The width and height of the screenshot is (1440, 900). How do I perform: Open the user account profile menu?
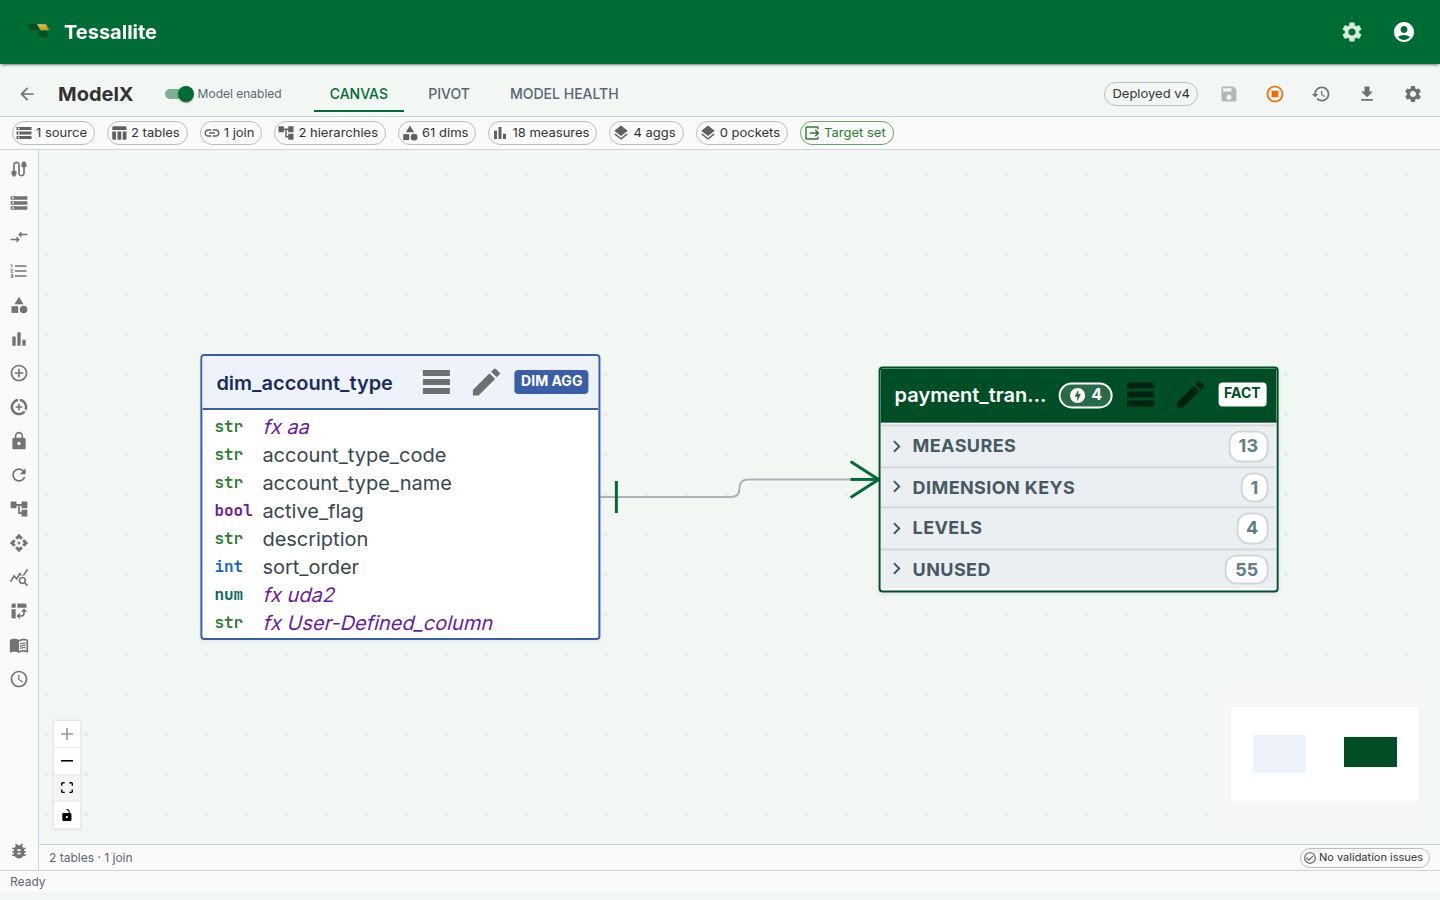[x=1404, y=32]
